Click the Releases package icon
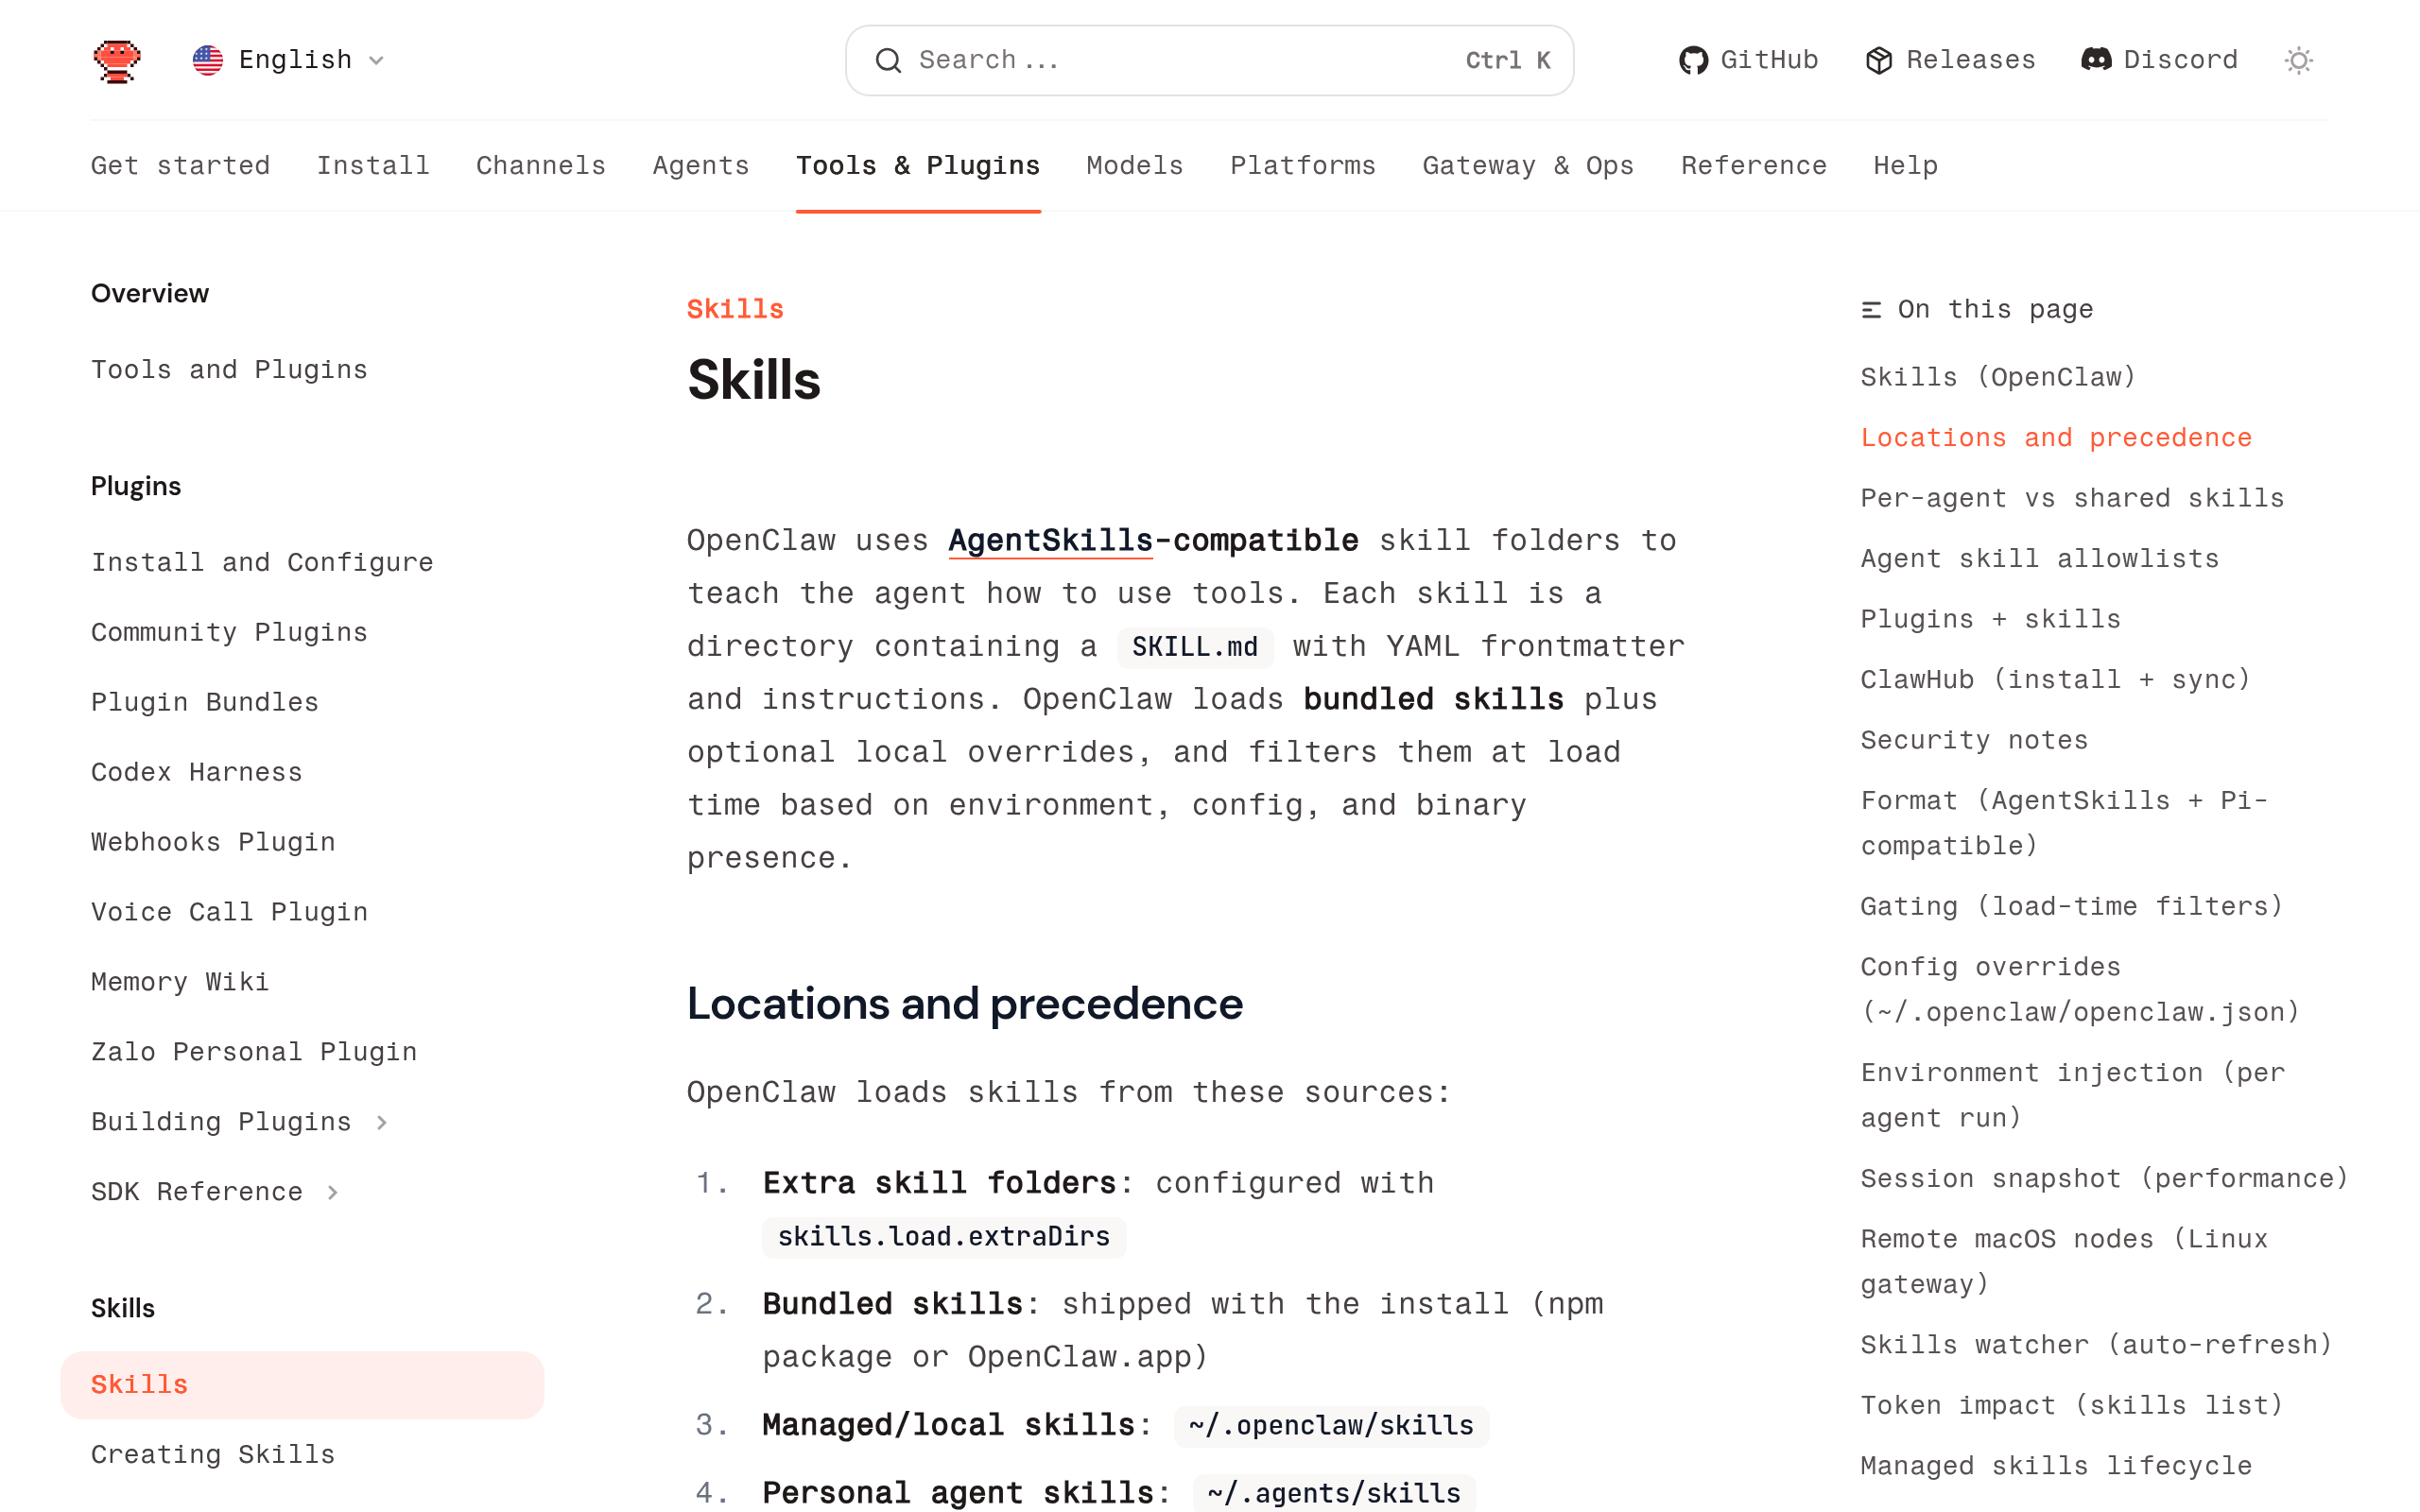 point(1880,60)
